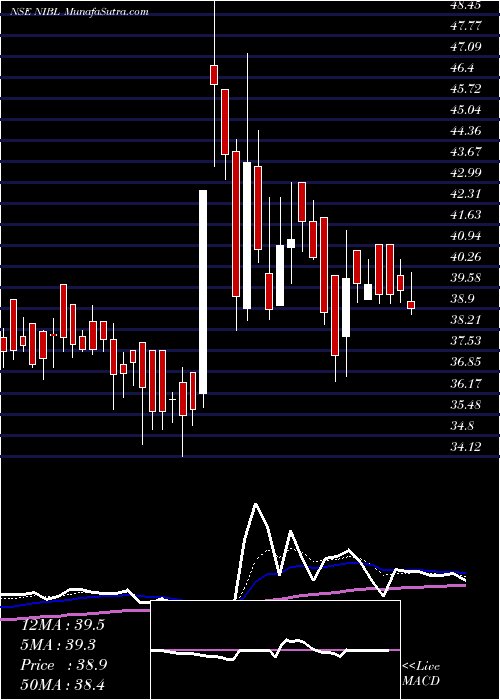Image resolution: width=500 pixels, height=700 pixels.
Task: Click the 40.94 price axis label
Action: coord(466,236)
